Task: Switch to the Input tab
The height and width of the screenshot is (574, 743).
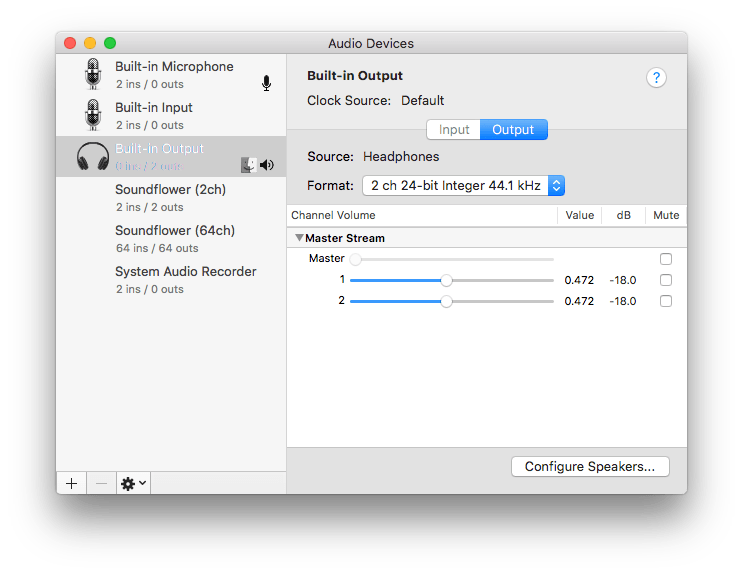Action: [453, 129]
